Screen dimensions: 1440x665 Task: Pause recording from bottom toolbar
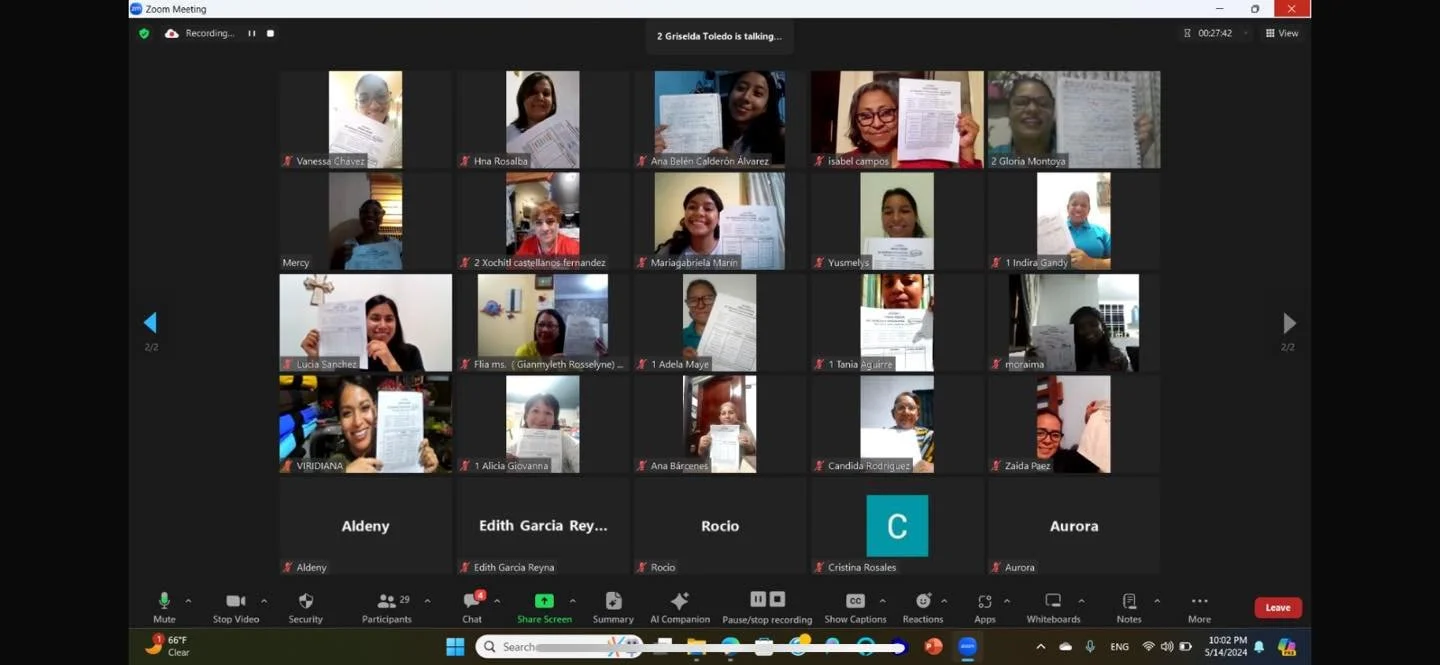[x=758, y=599]
